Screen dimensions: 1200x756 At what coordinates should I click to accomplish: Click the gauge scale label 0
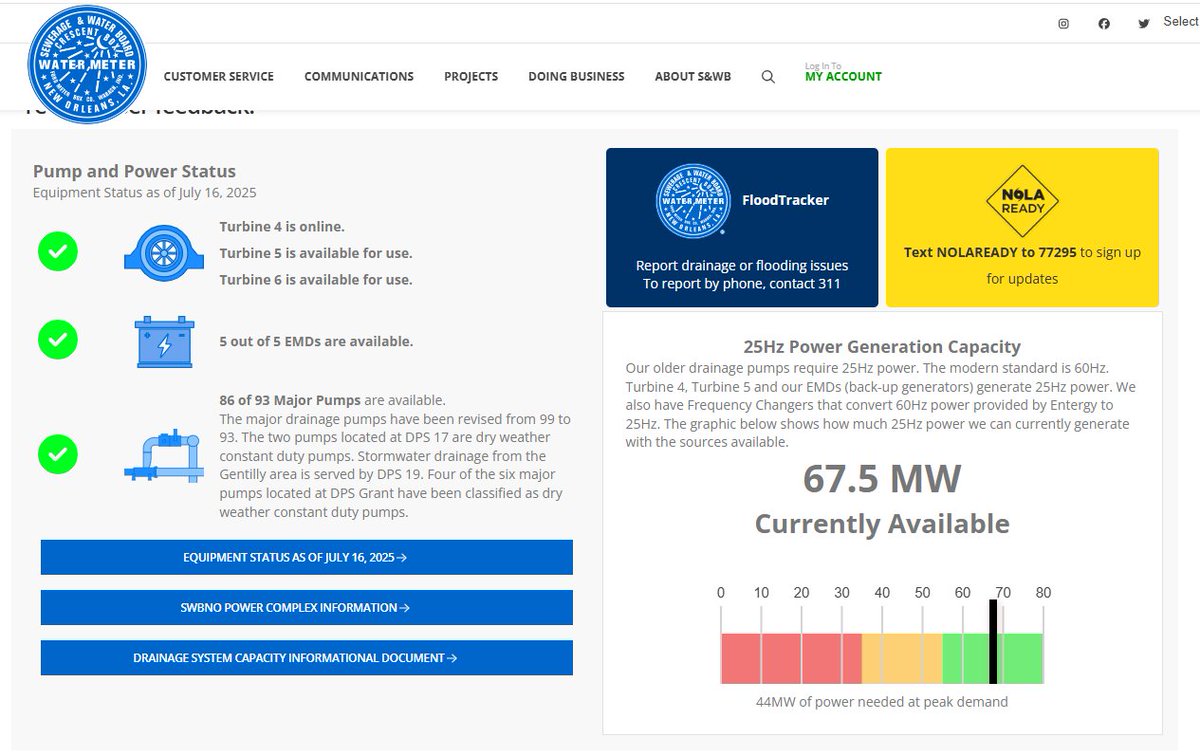coord(721,593)
